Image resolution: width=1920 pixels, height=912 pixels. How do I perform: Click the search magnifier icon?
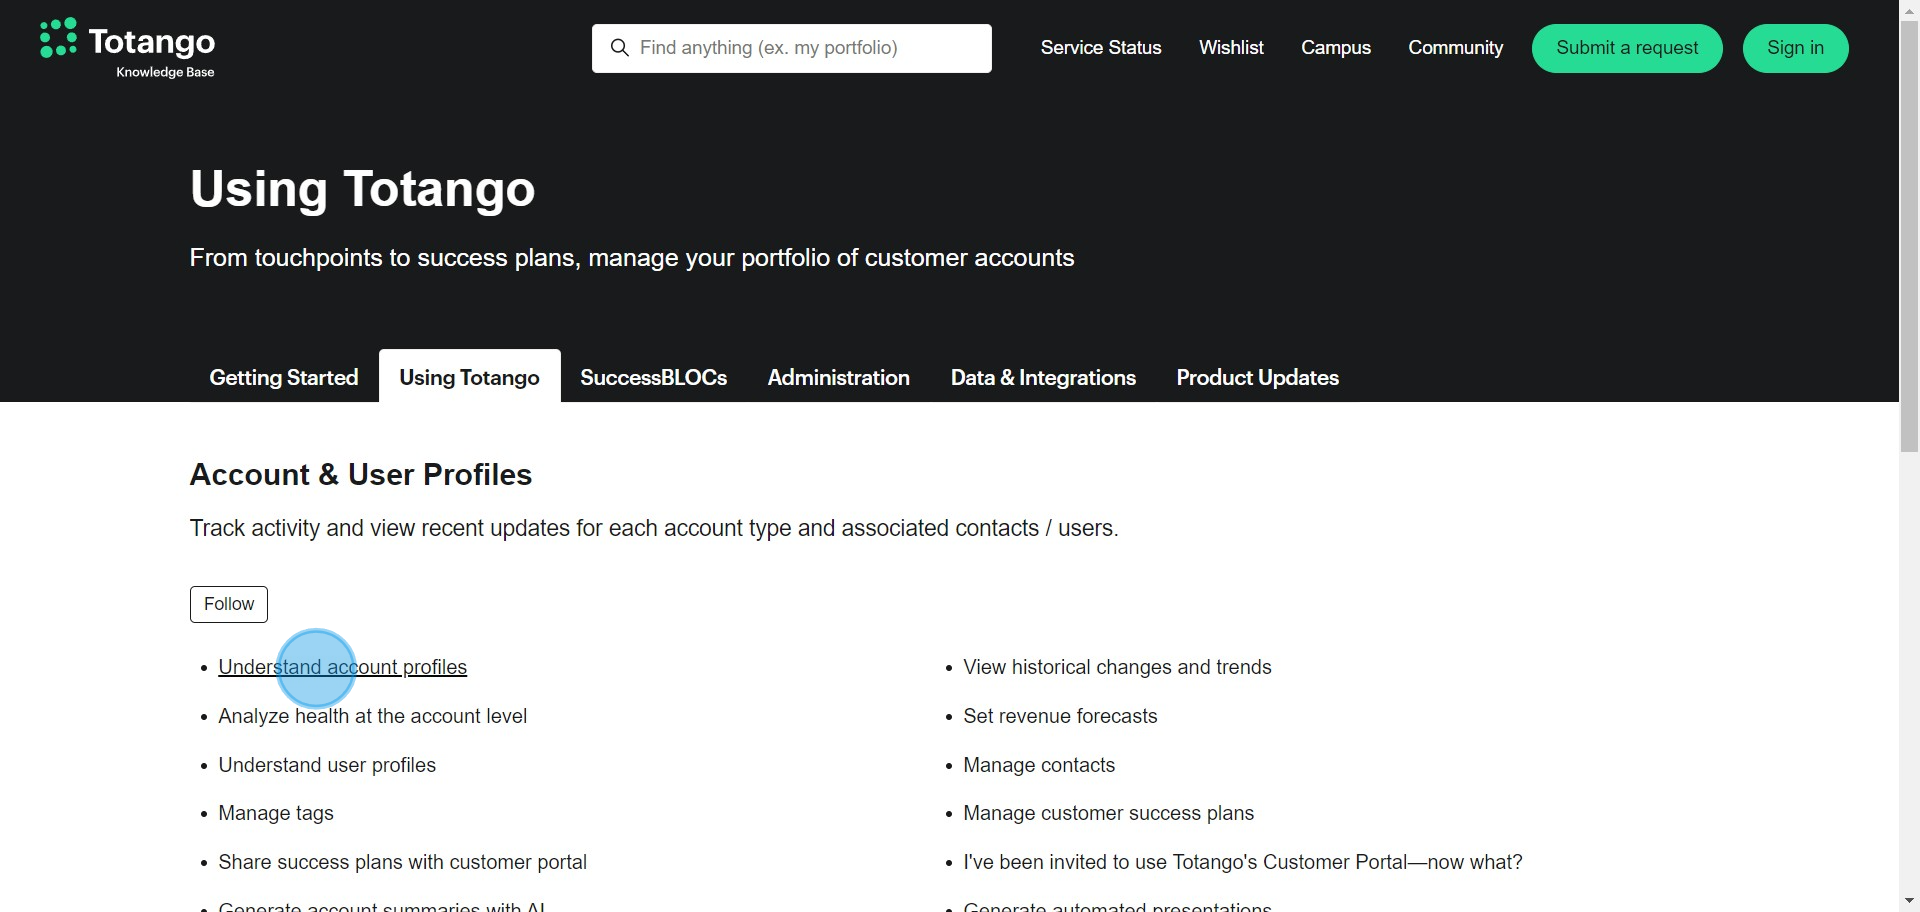point(620,48)
